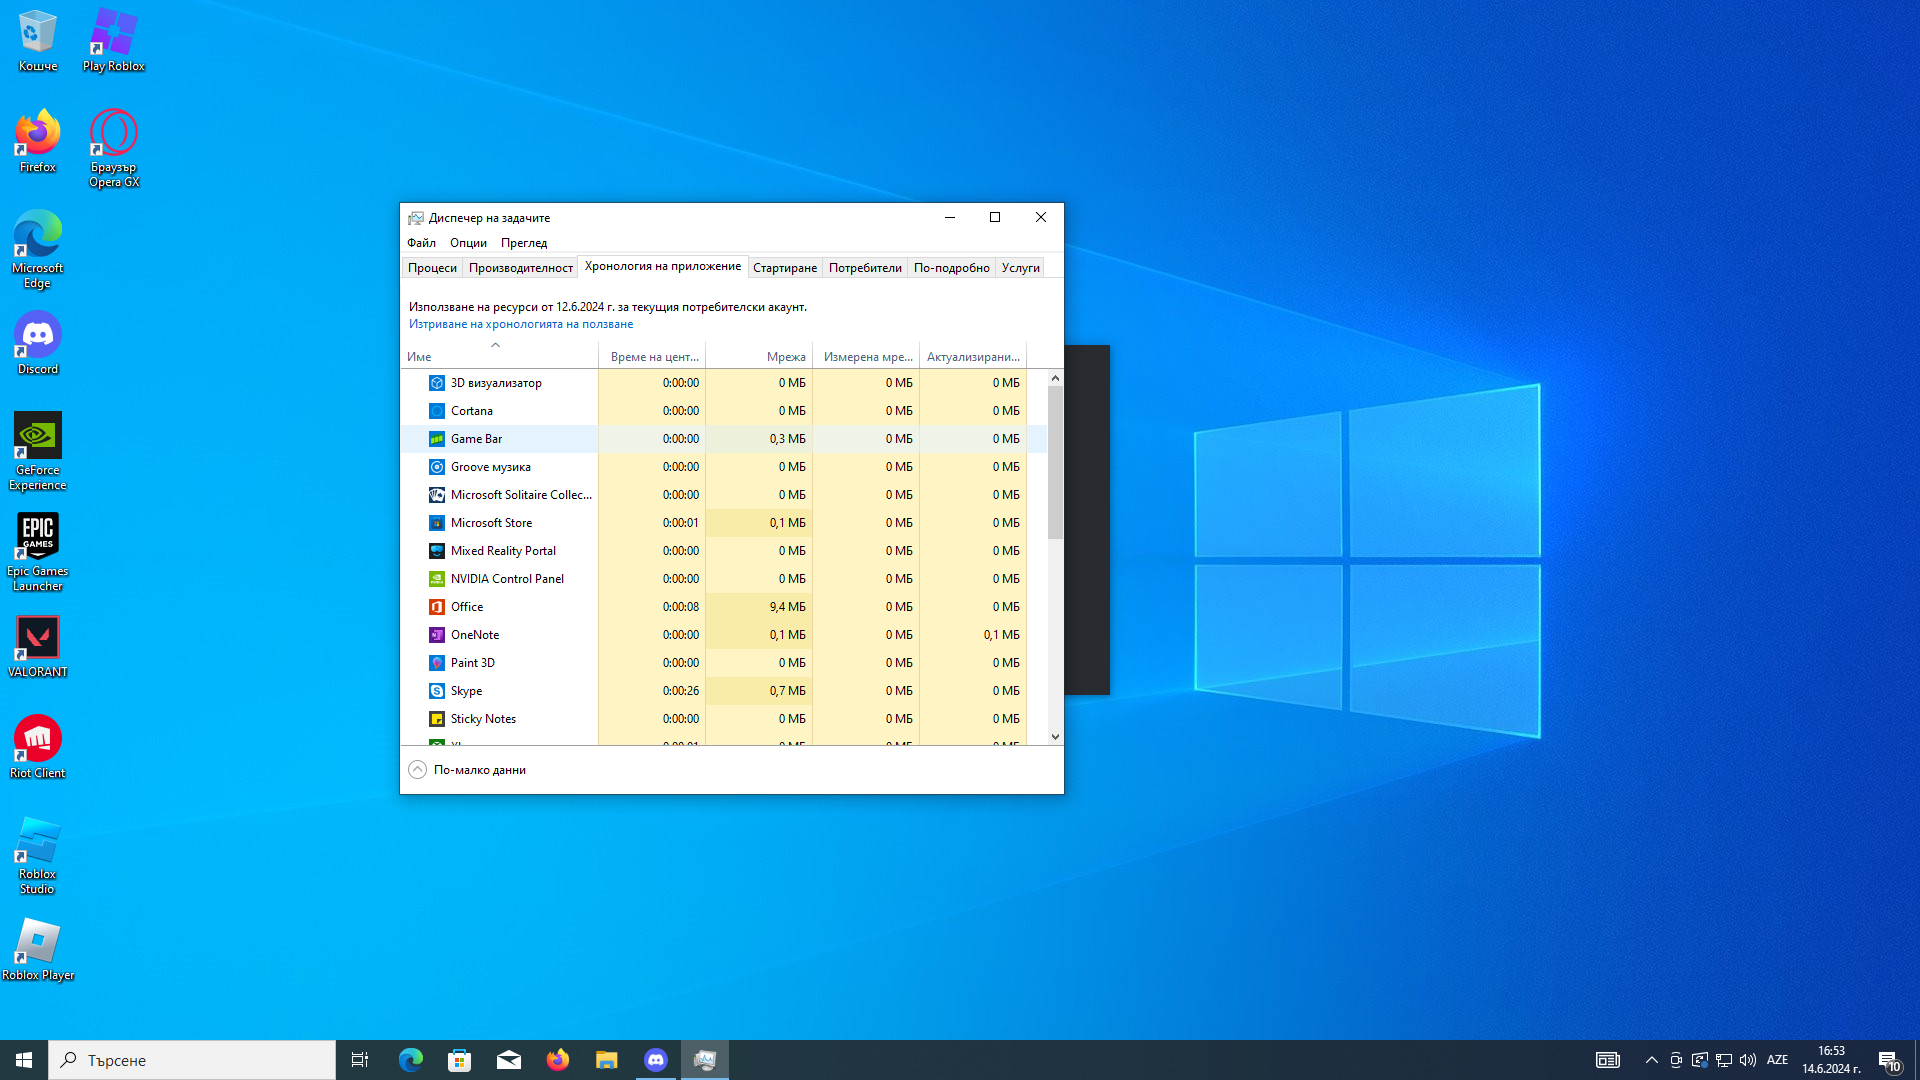1920x1080 pixels.
Task: Click the Sticky Notes app icon
Action: (437, 719)
